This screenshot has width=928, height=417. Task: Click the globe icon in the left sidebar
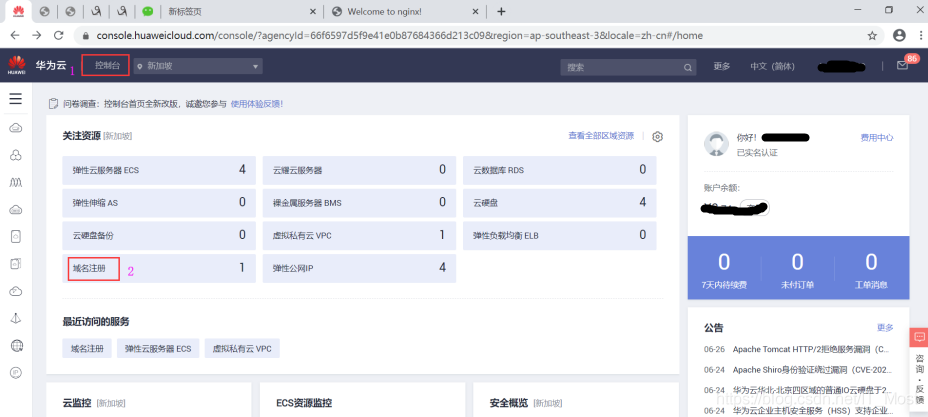pyautogui.click(x=16, y=345)
